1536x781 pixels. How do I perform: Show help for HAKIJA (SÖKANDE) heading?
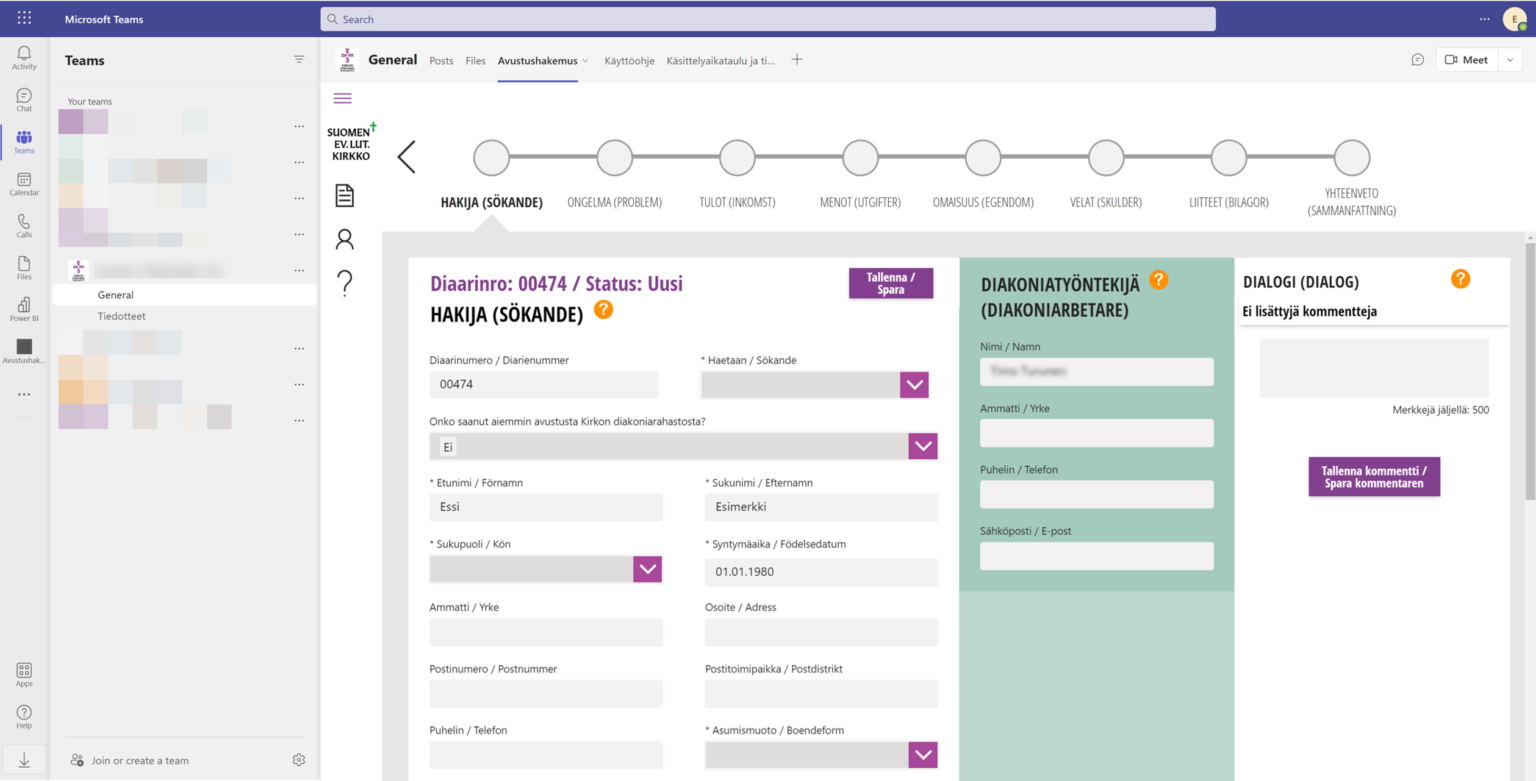[603, 309]
